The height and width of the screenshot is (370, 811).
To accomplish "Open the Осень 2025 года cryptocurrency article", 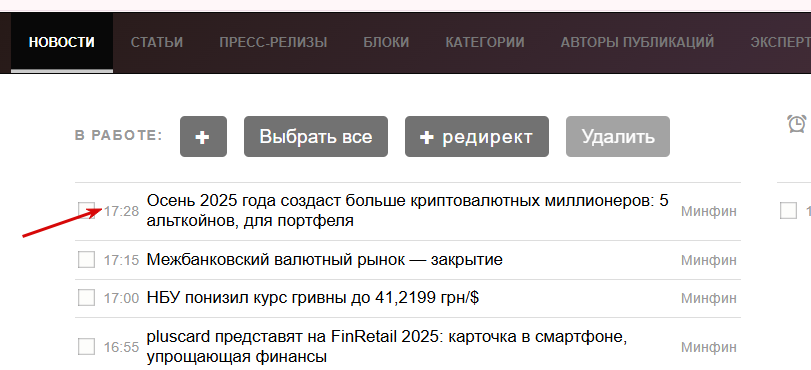I will click(408, 211).
